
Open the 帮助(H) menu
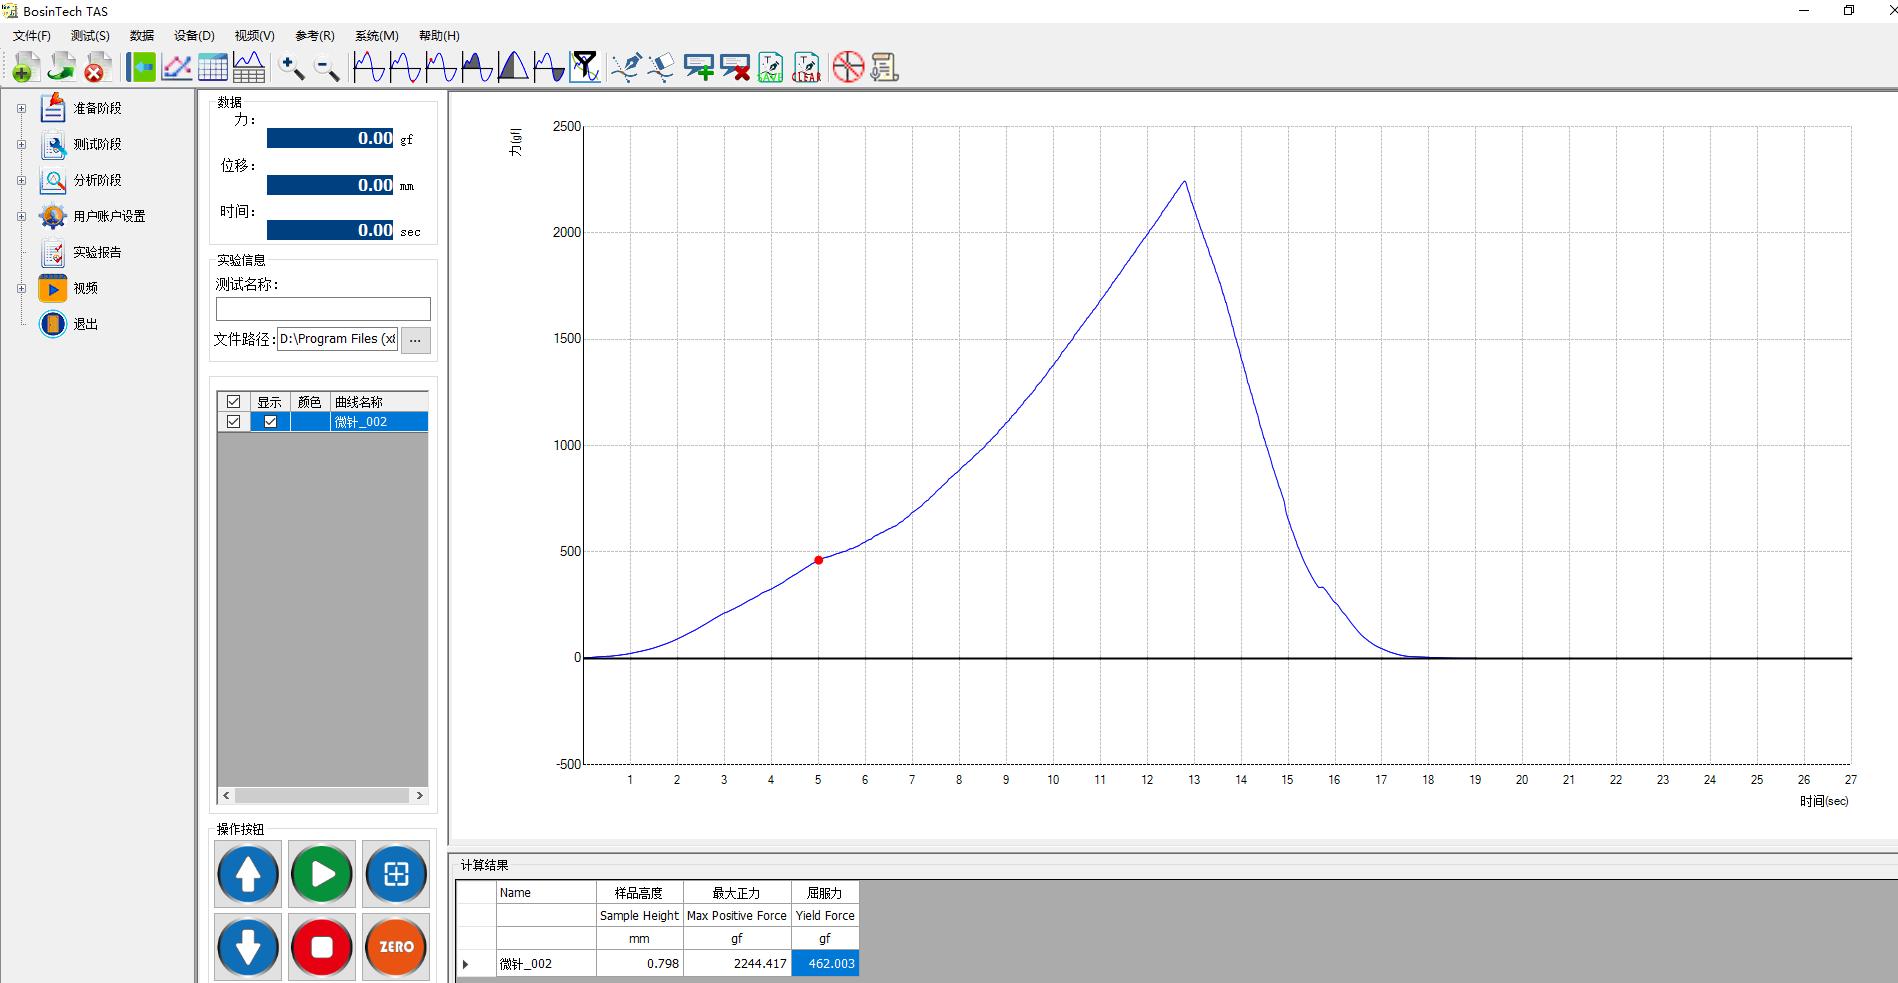pyautogui.click(x=439, y=36)
